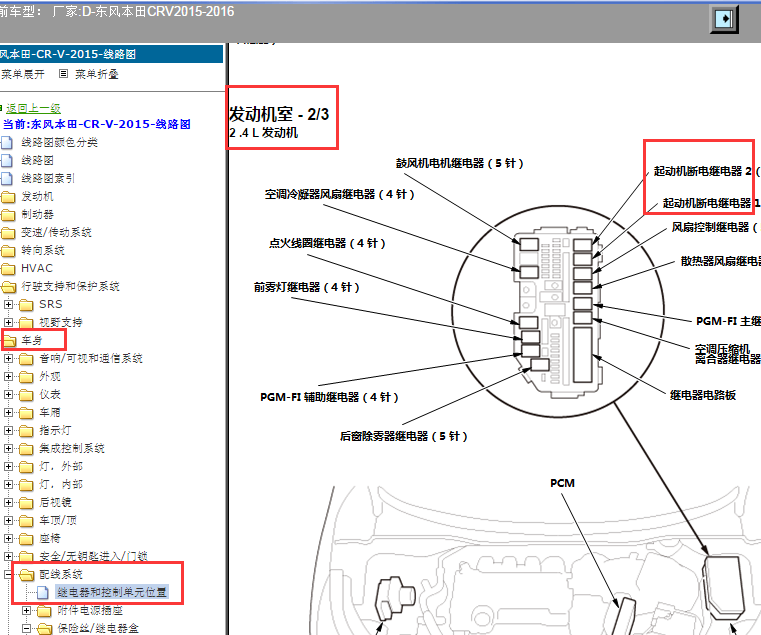Select the 座椅 folder
The width and height of the screenshot is (761, 635).
pyautogui.click(x=50, y=537)
